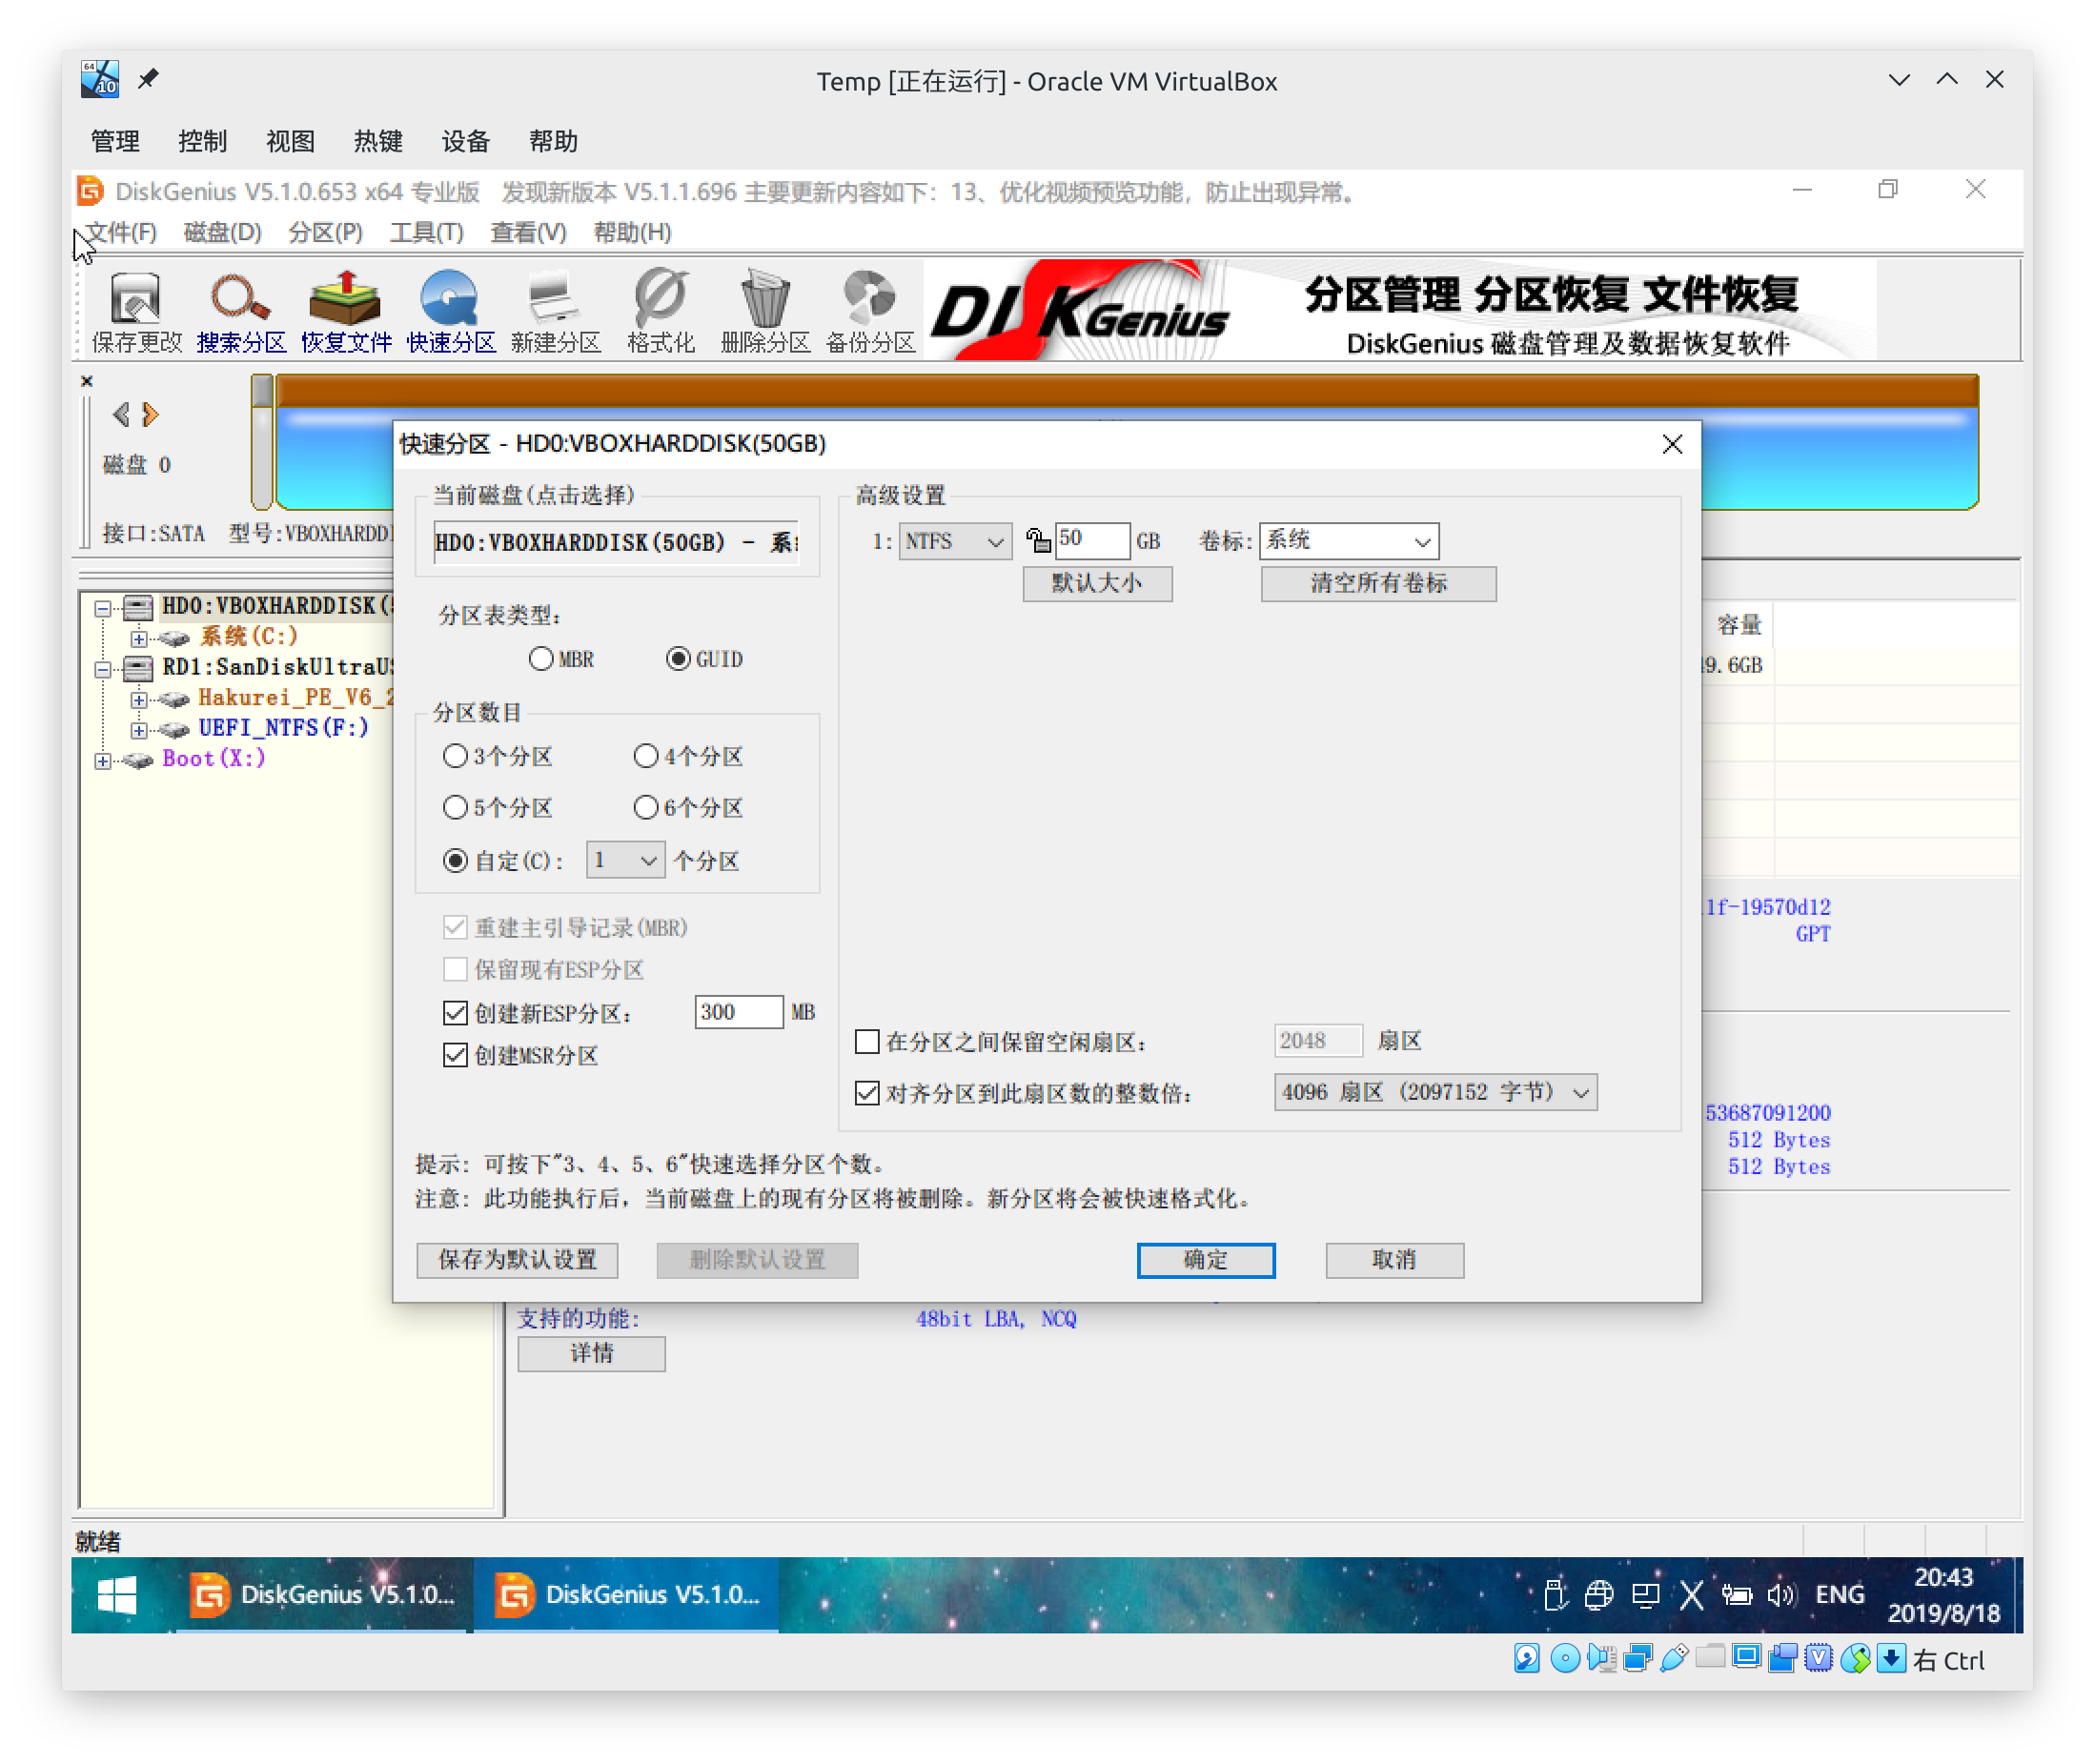Image resolution: width=2095 pixels, height=1764 pixels.
Task: Open the VirtualBox 设备 menu
Action: 465,141
